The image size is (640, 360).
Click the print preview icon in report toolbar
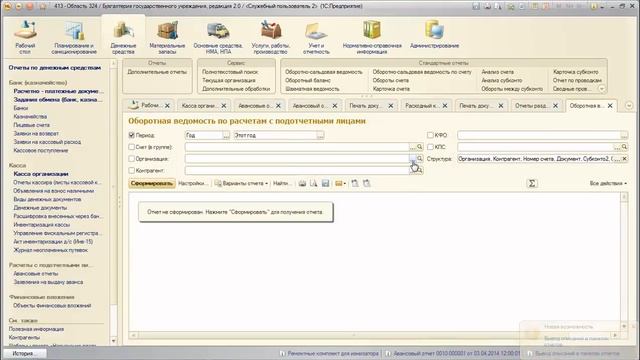click(x=313, y=184)
